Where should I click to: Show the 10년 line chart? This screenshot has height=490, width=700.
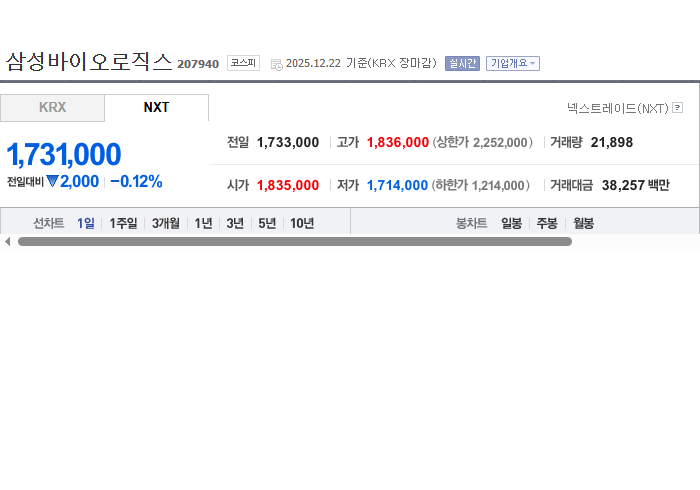point(302,223)
